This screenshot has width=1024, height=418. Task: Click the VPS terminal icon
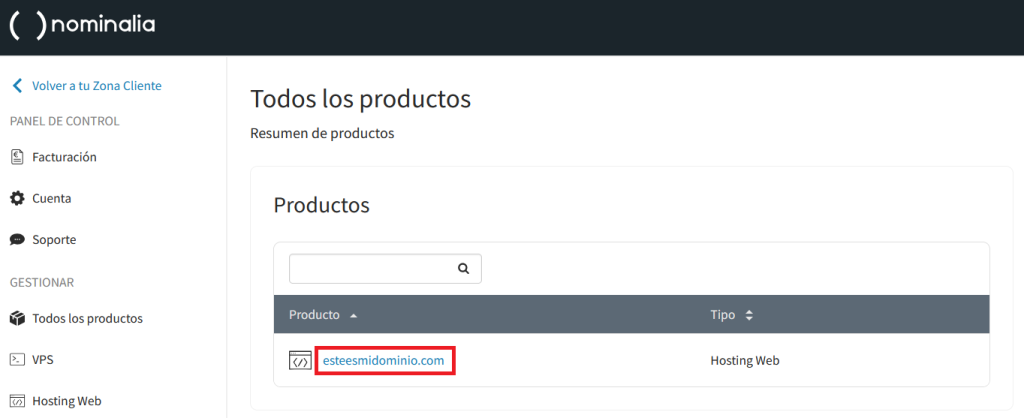pyautogui.click(x=17, y=359)
